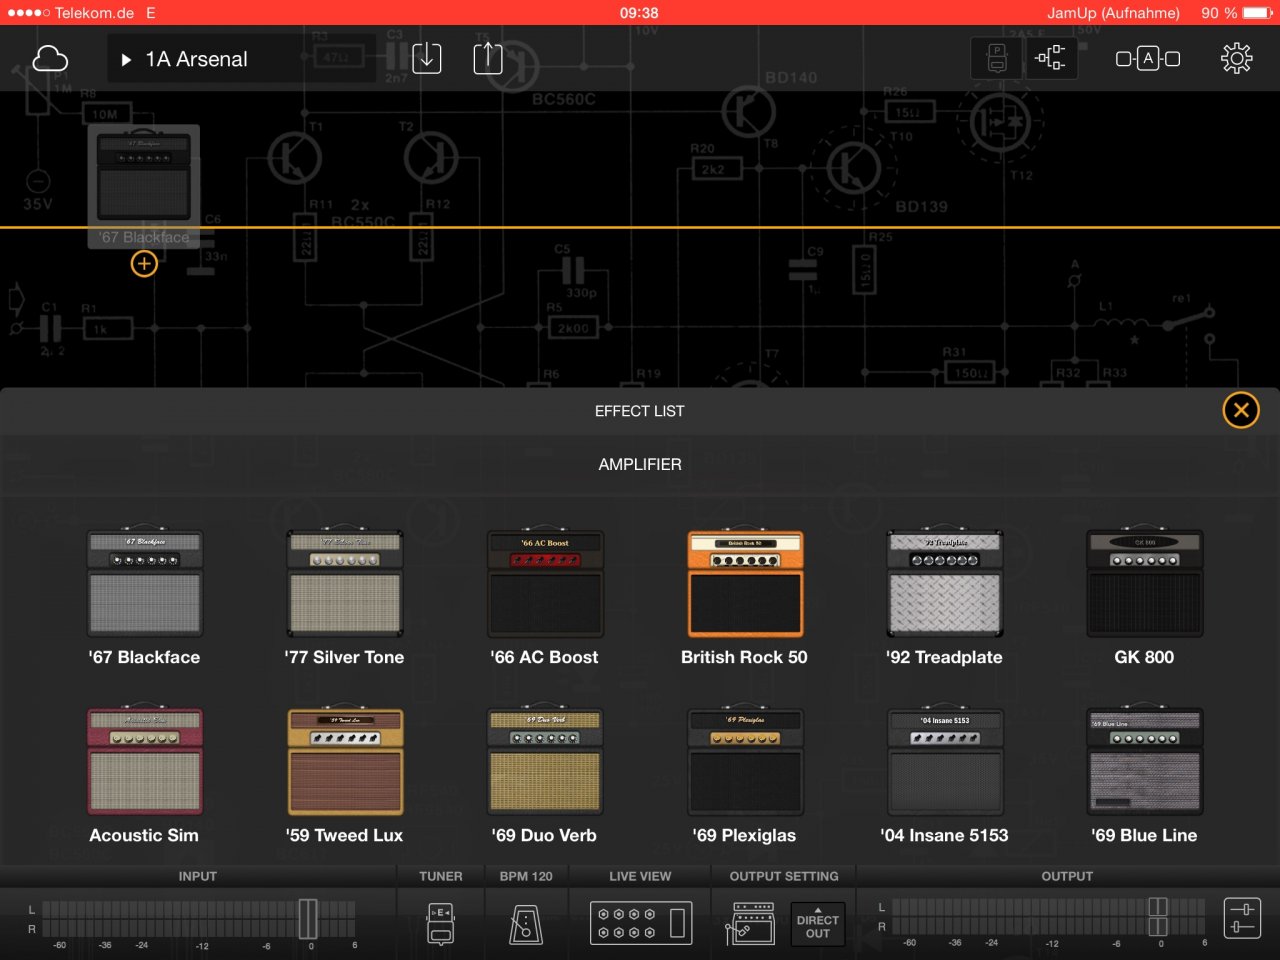Tap the TUNER label
Screen dimensions: 1280x960
pos(441,876)
